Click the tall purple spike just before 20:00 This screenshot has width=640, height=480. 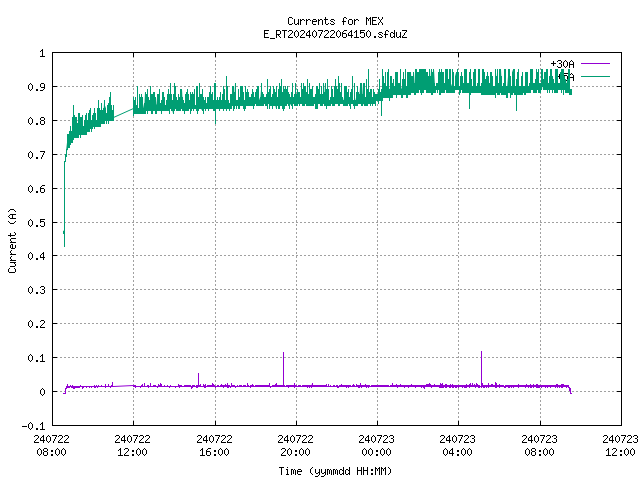pos(283,368)
